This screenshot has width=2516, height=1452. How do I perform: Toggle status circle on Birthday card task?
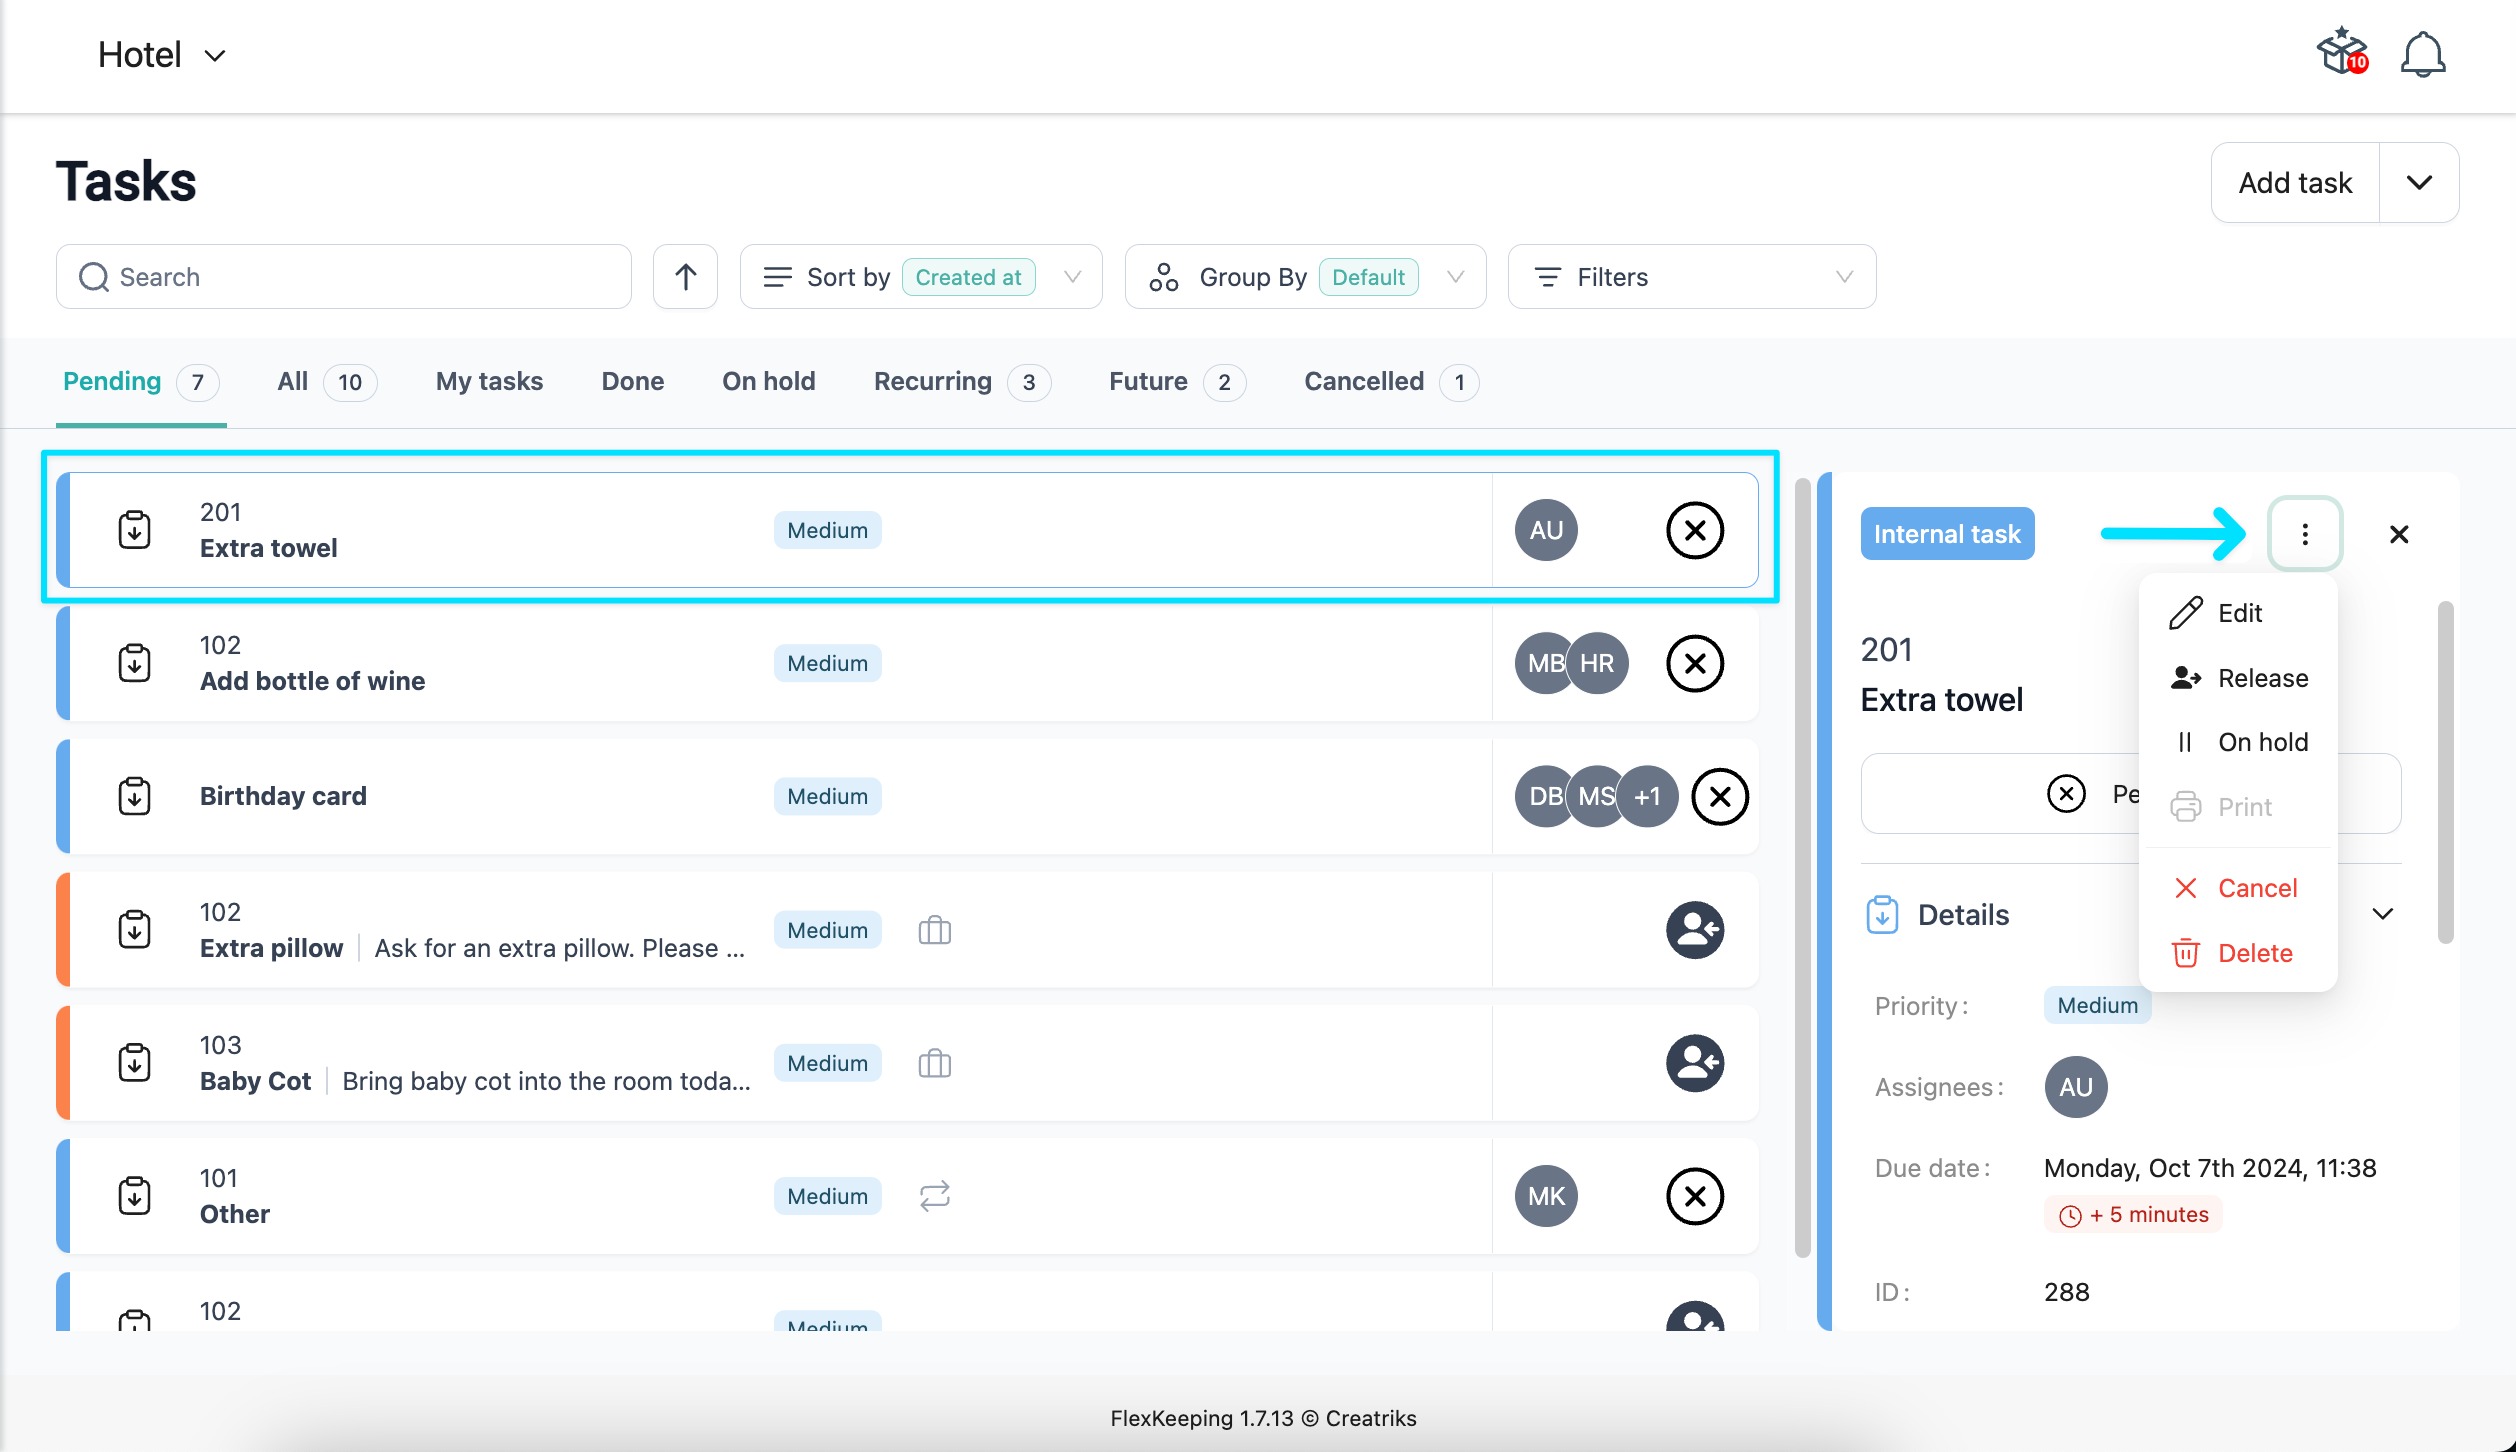point(1719,796)
